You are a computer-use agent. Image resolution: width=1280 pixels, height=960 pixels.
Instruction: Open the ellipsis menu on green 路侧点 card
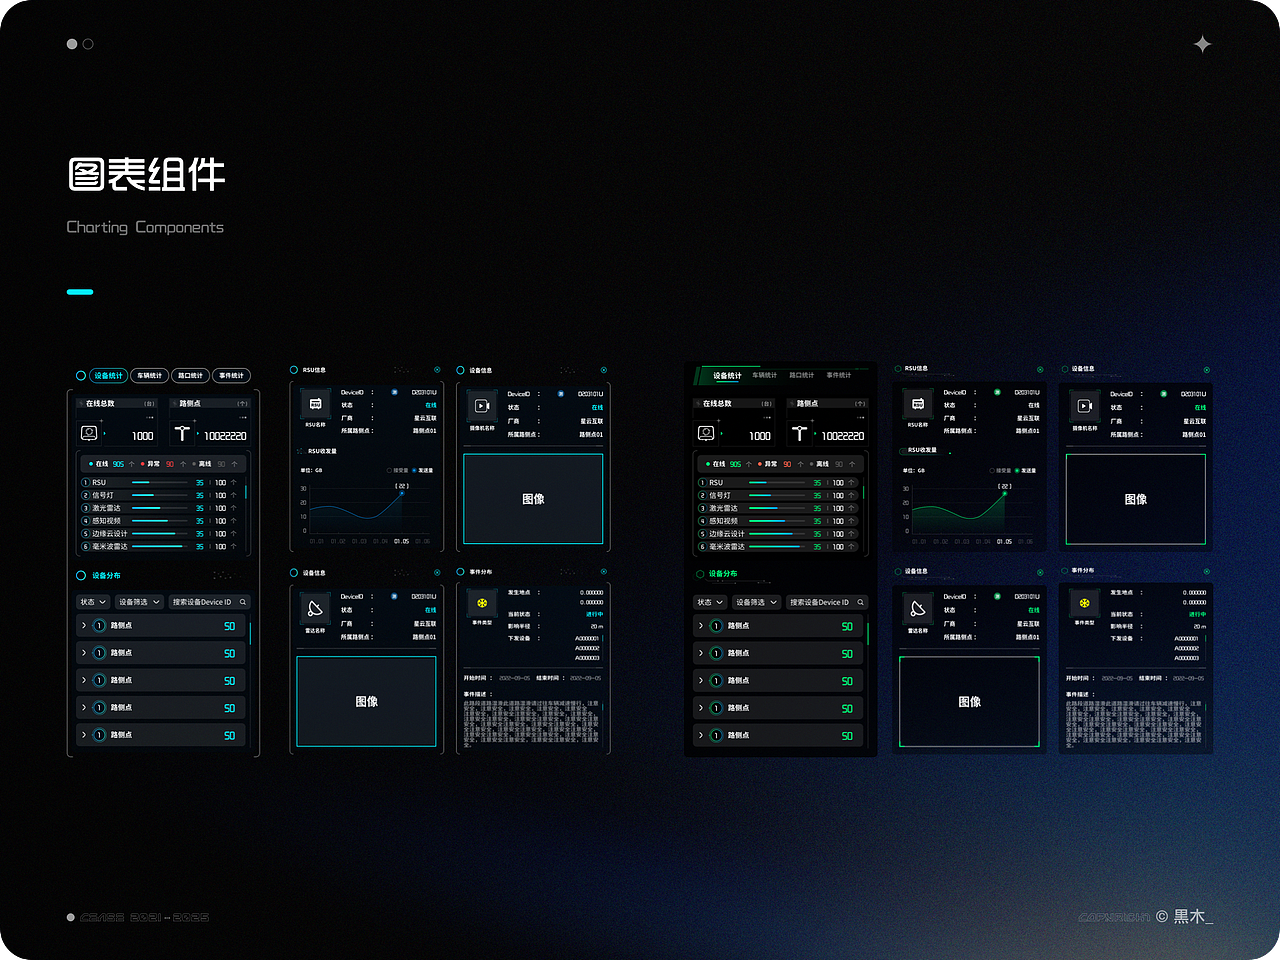860,417
